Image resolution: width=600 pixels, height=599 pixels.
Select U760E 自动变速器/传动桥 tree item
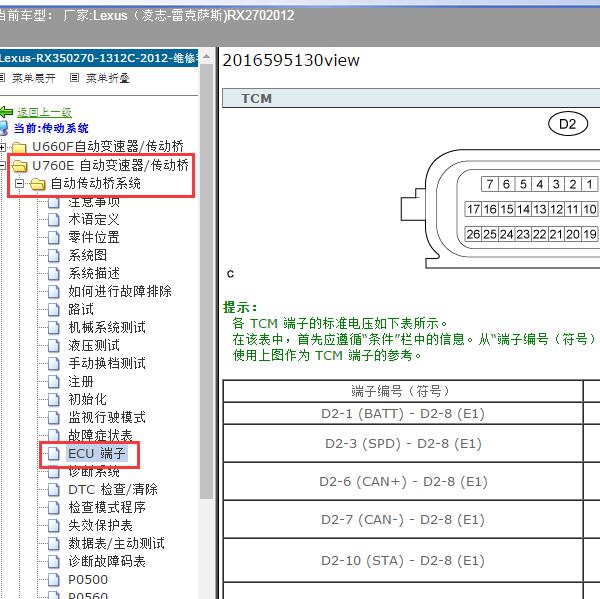tap(110, 165)
